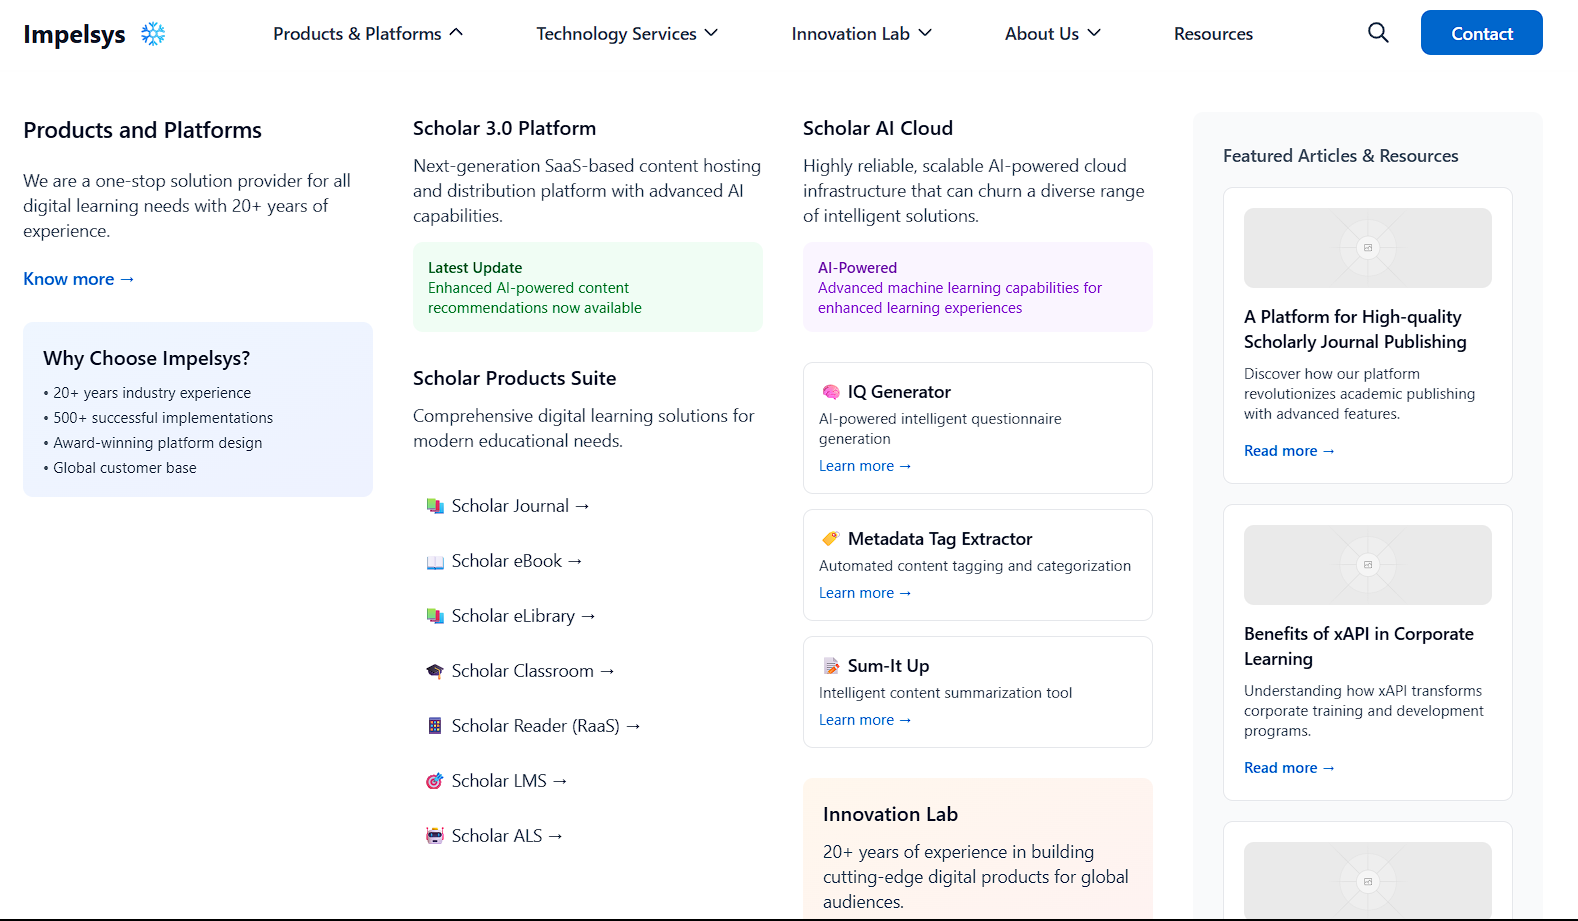Image resolution: width=1578 pixels, height=921 pixels.
Task: Click the Scholar Journal books icon
Action: (x=435, y=506)
